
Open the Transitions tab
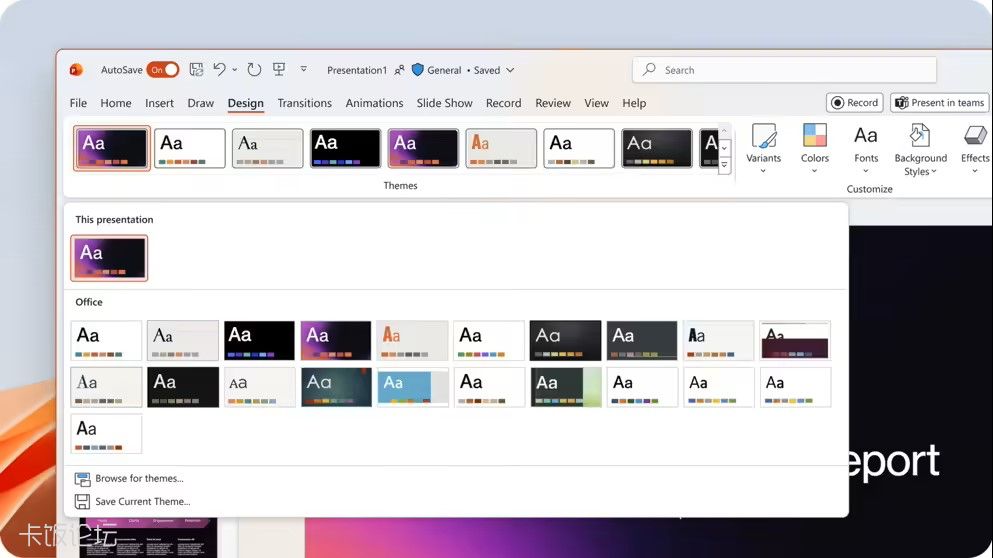click(305, 103)
